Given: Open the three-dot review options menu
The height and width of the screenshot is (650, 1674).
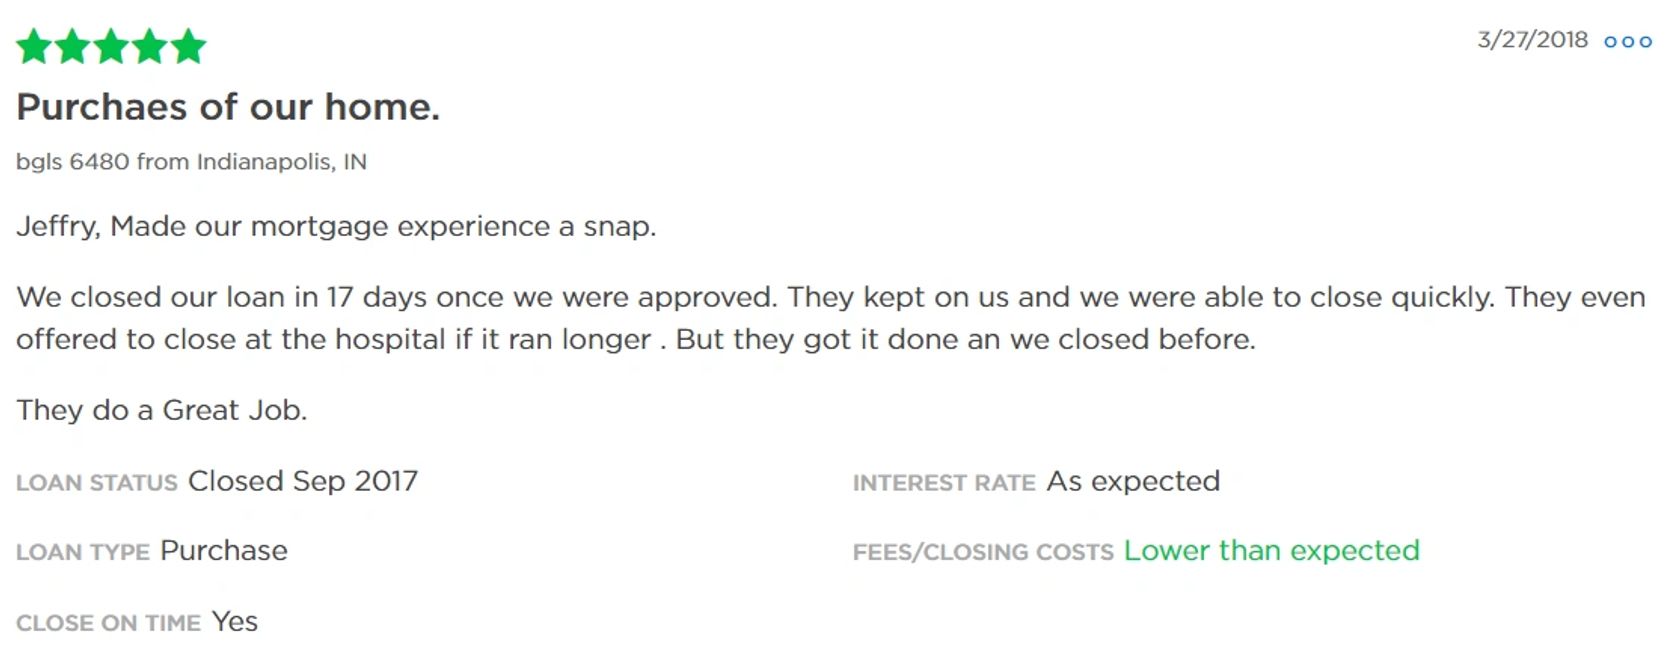Looking at the screenshot, I should (1627, 42).
